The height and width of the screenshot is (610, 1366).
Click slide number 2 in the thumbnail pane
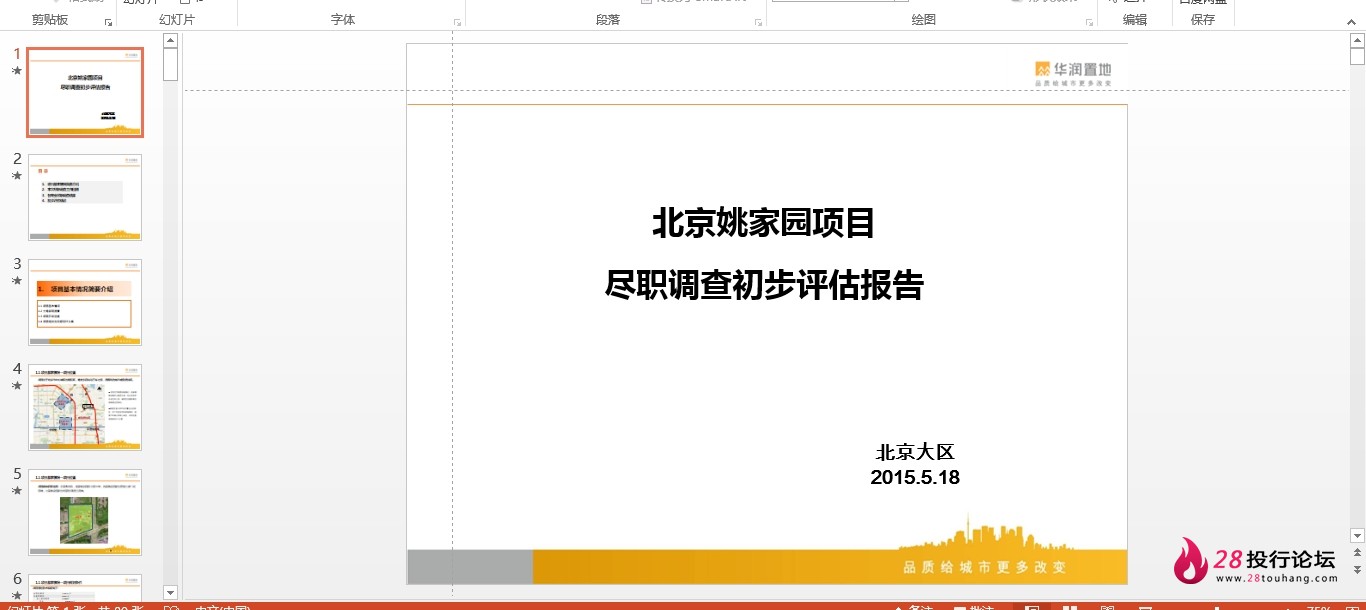(16, 159)
